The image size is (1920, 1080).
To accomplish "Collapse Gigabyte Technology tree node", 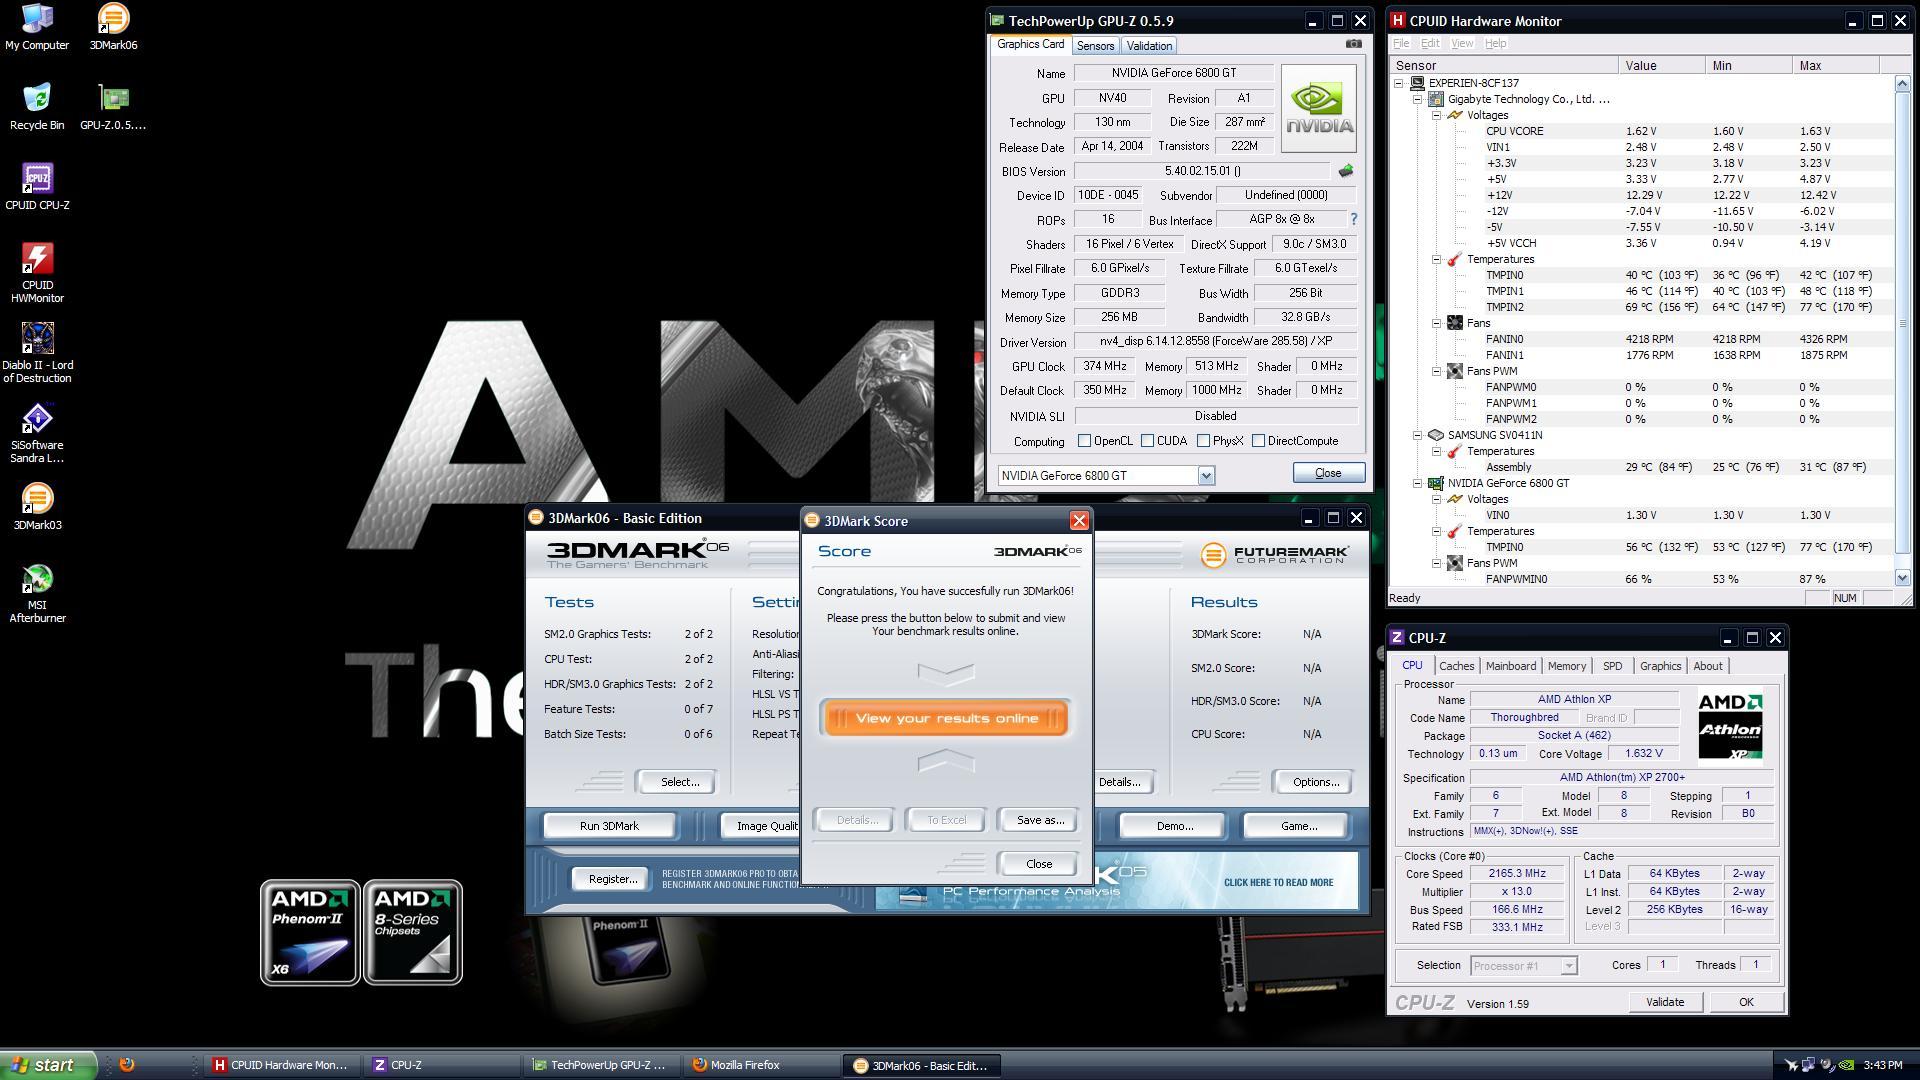I will pos(1417,99).
